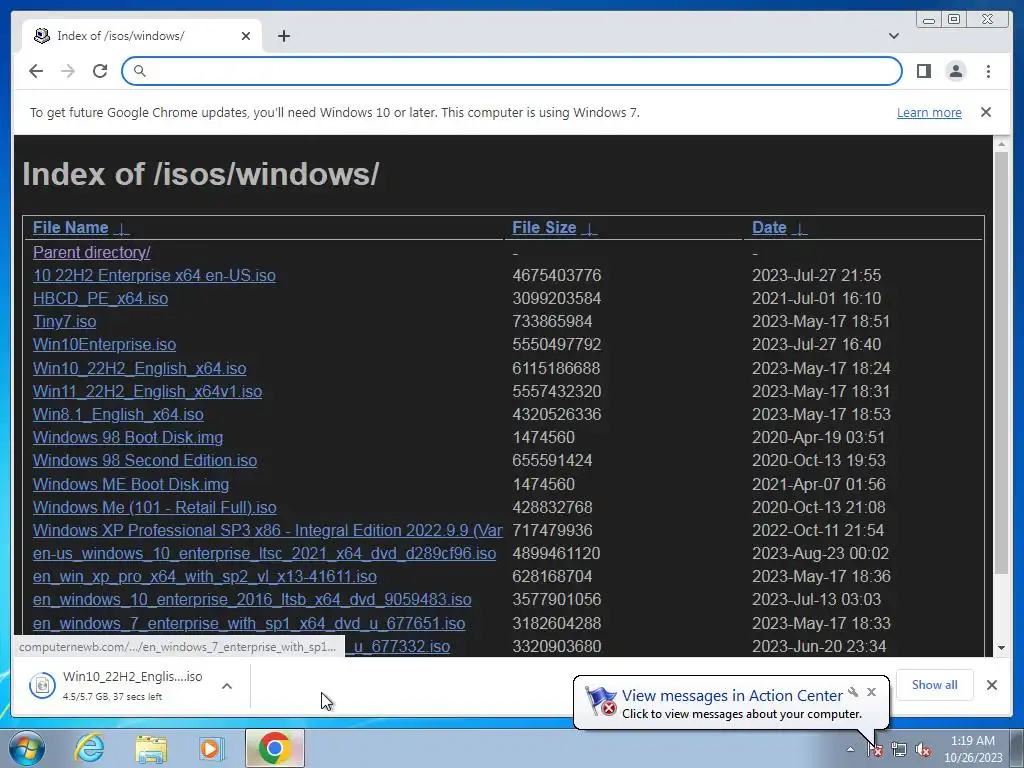Viewport: 1024px width, 768px height.
Task: Open en_windows_10_enterprise_2016_ltsb iso link
Action: tap(252, 600)
